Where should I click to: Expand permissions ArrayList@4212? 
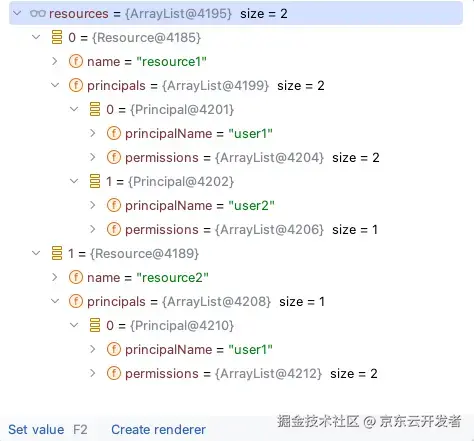point(93,373)
